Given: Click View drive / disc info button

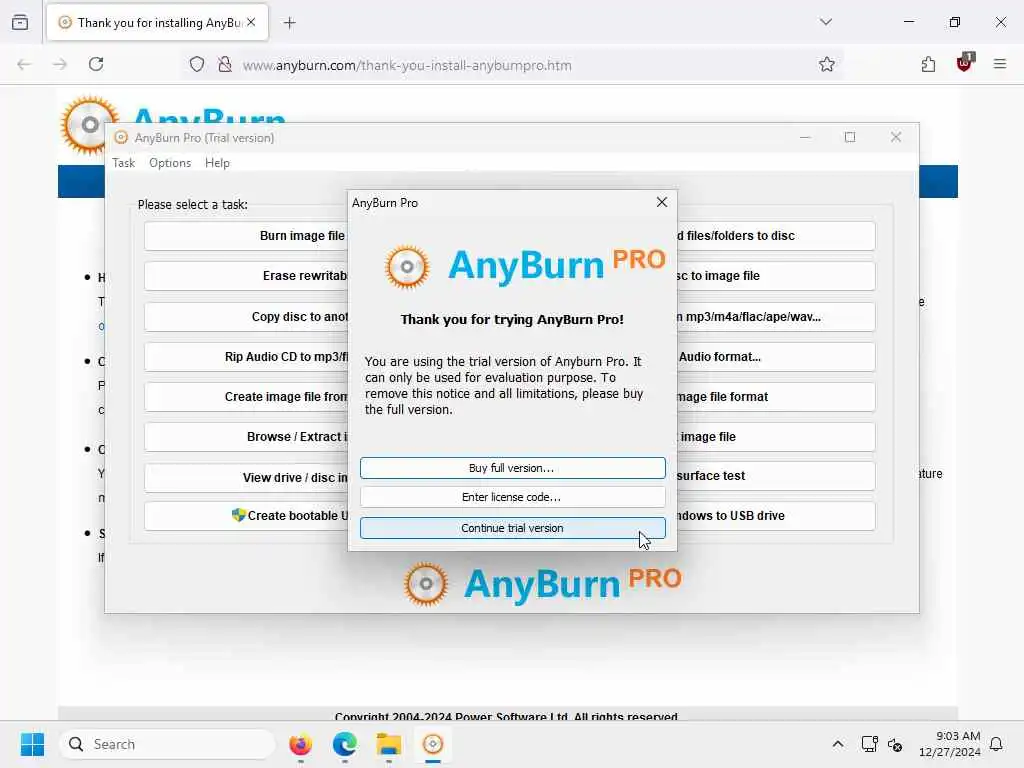Looking at the screenshot, I should (x=246, y=477).
